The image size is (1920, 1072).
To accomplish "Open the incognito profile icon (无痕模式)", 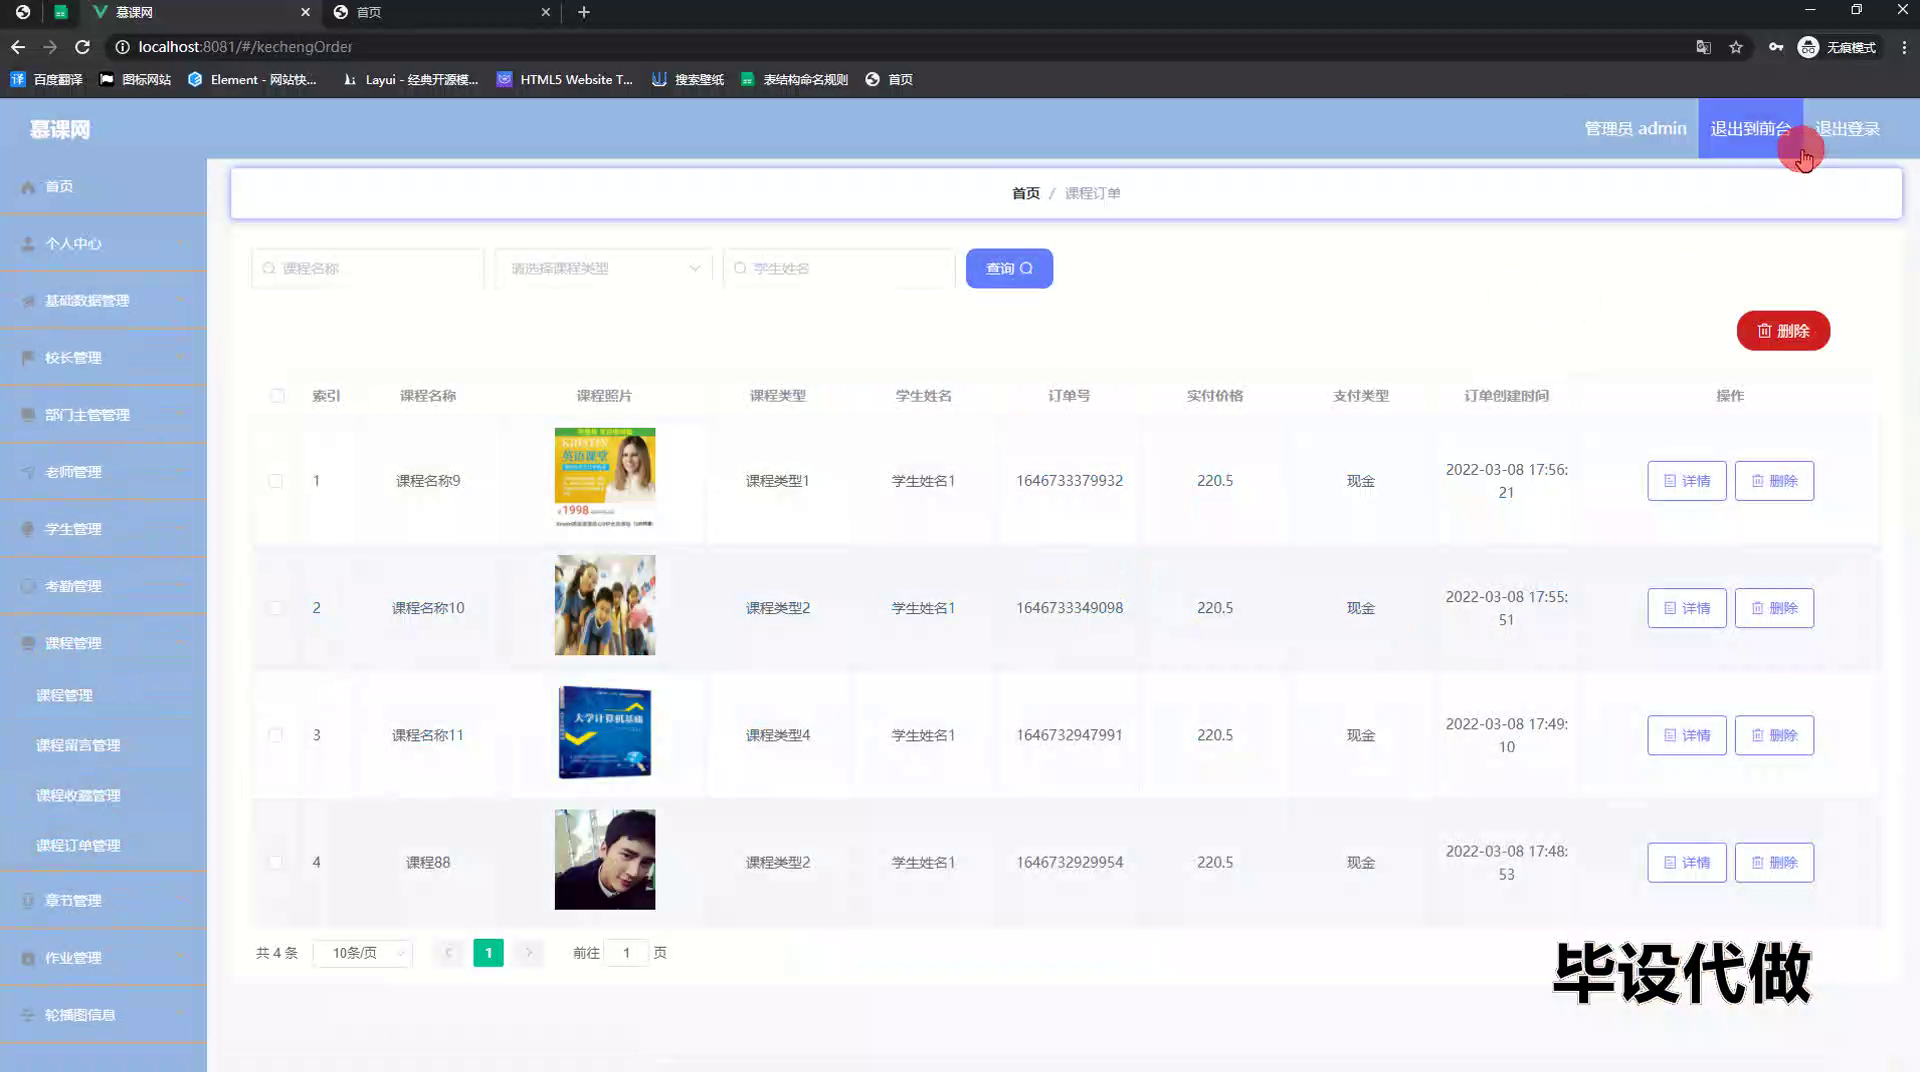I will 1837,47.
